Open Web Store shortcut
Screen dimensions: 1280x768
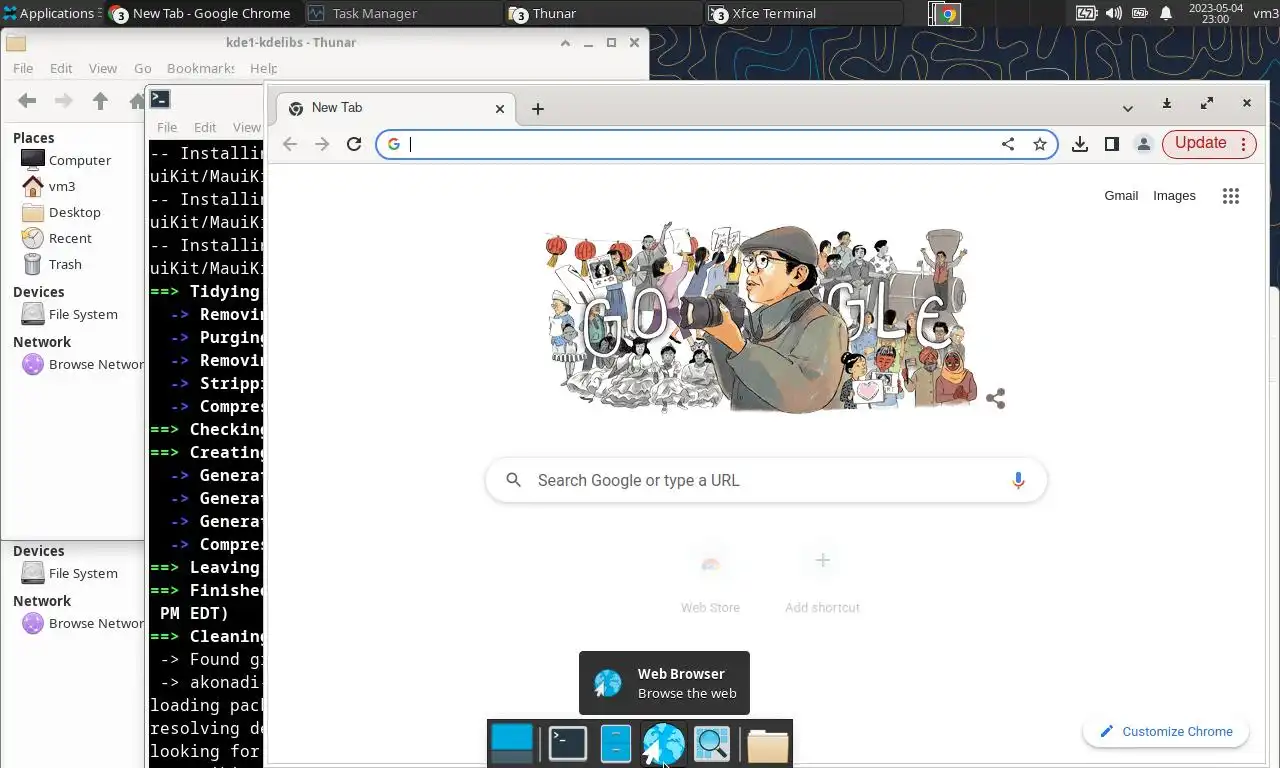[x=710, y=580]
